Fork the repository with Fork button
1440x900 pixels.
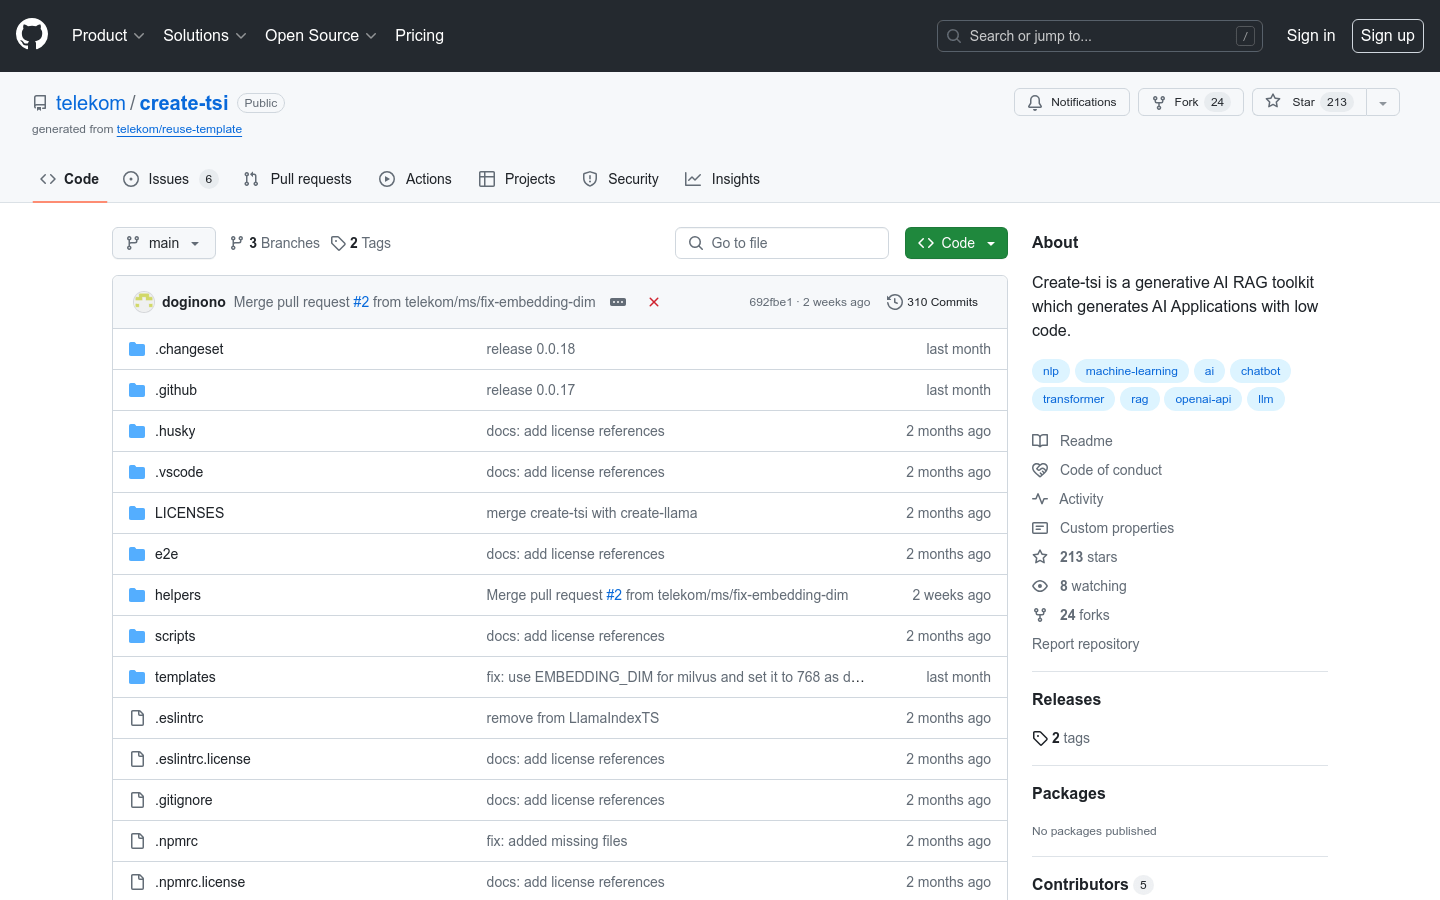click(1190, 102)
